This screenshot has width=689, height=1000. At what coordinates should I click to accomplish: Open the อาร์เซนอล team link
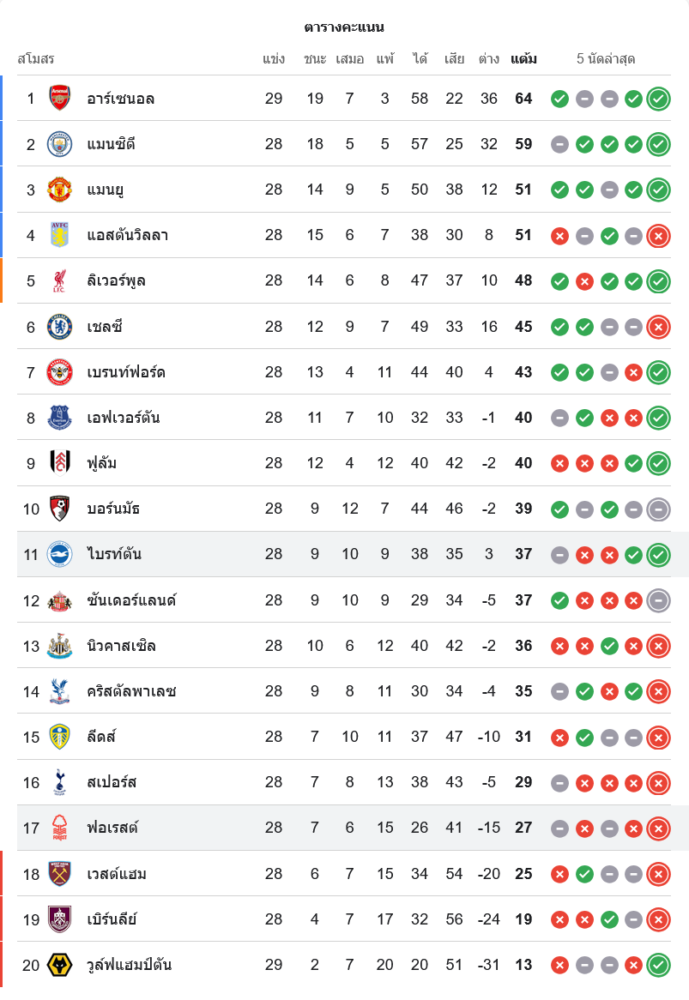120,98
